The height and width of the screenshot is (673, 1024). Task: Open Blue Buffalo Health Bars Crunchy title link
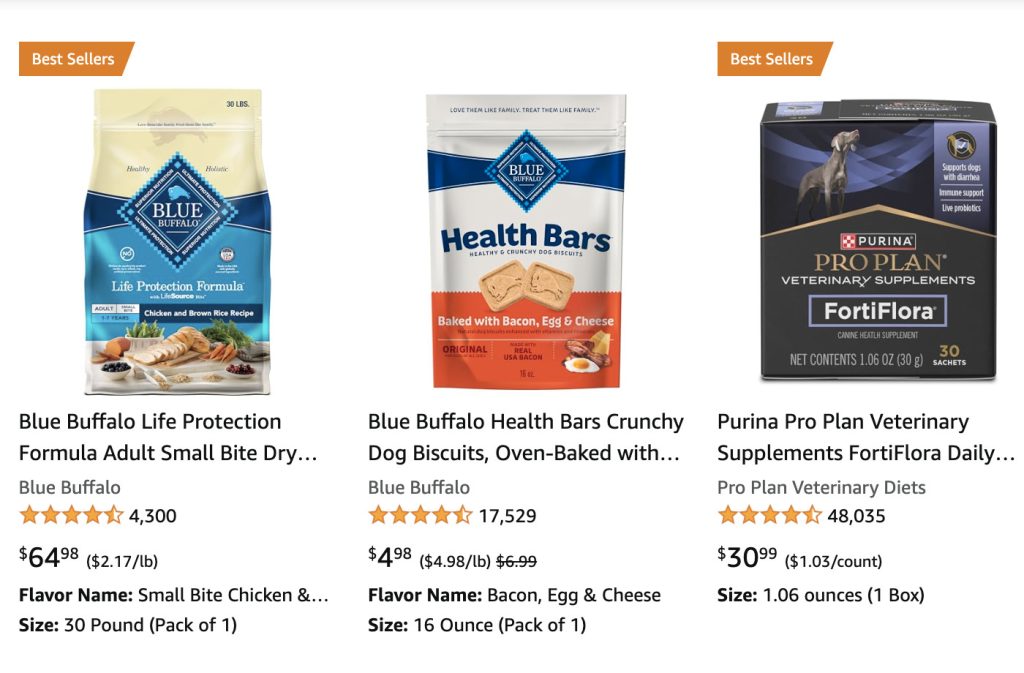pyautogui.click(x=526, y=437)
